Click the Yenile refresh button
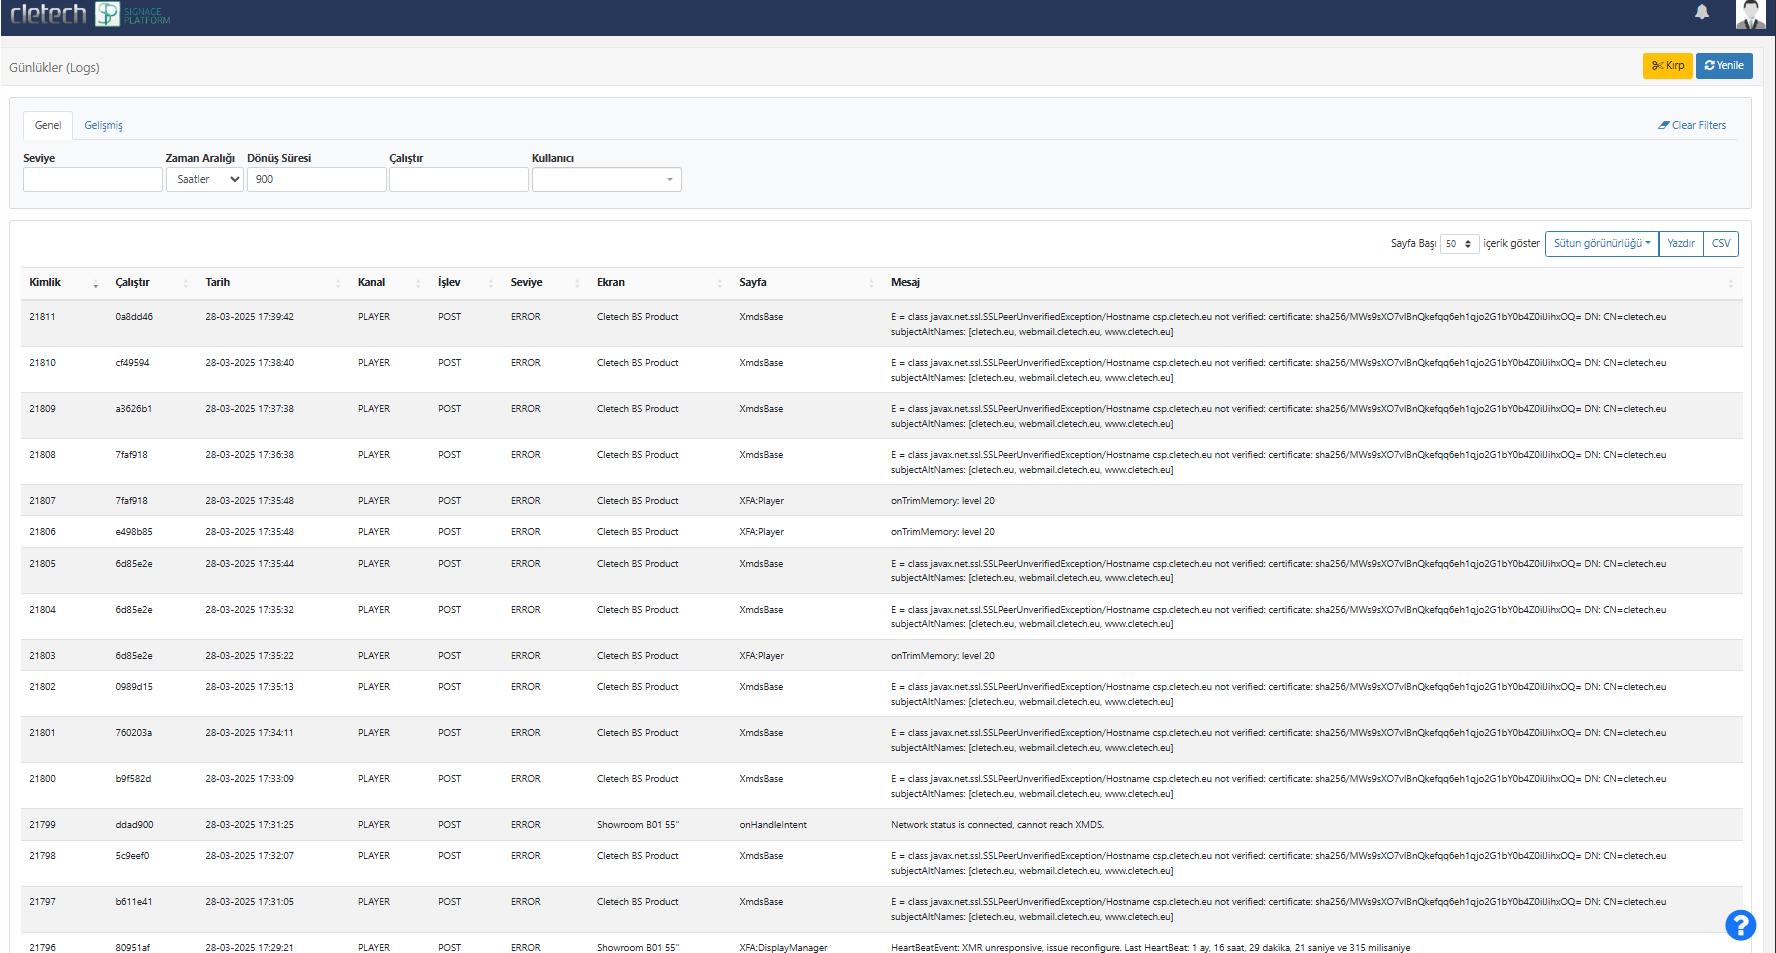Image resolution: width=1776 pixels, height=953 pixels. click(1724, 66)
